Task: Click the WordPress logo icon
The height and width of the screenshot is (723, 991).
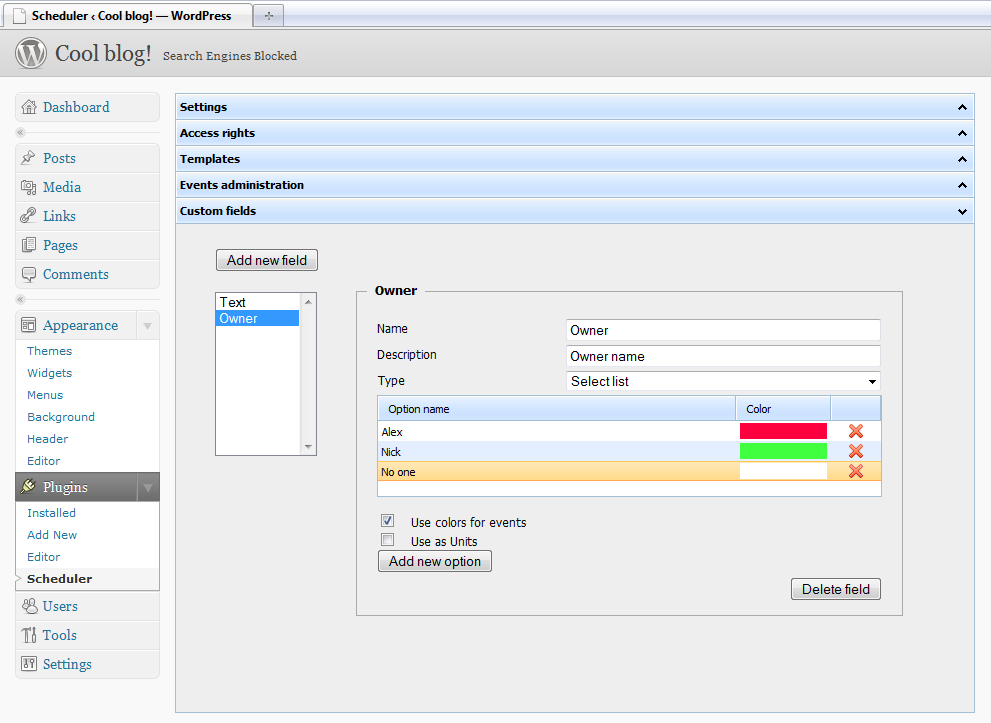Action: pos(31,53)
